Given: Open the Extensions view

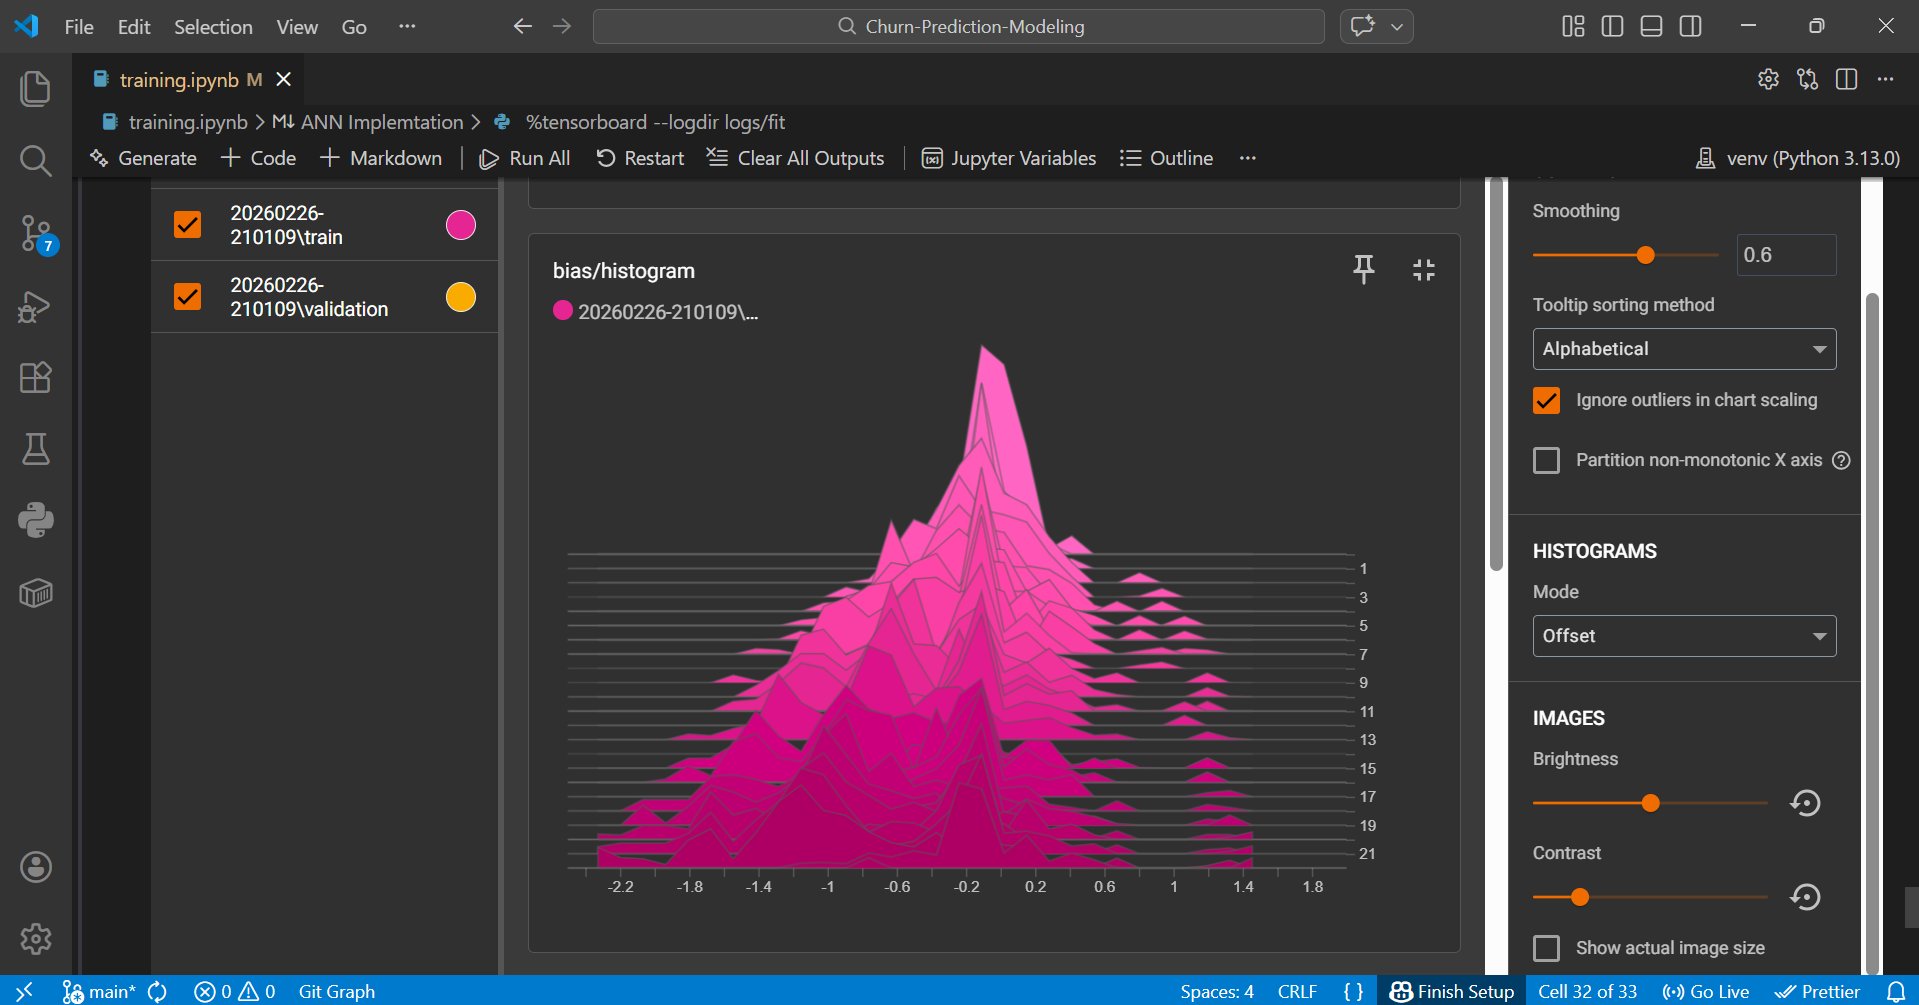Looking at the screenshot, I should pos(36,378).
